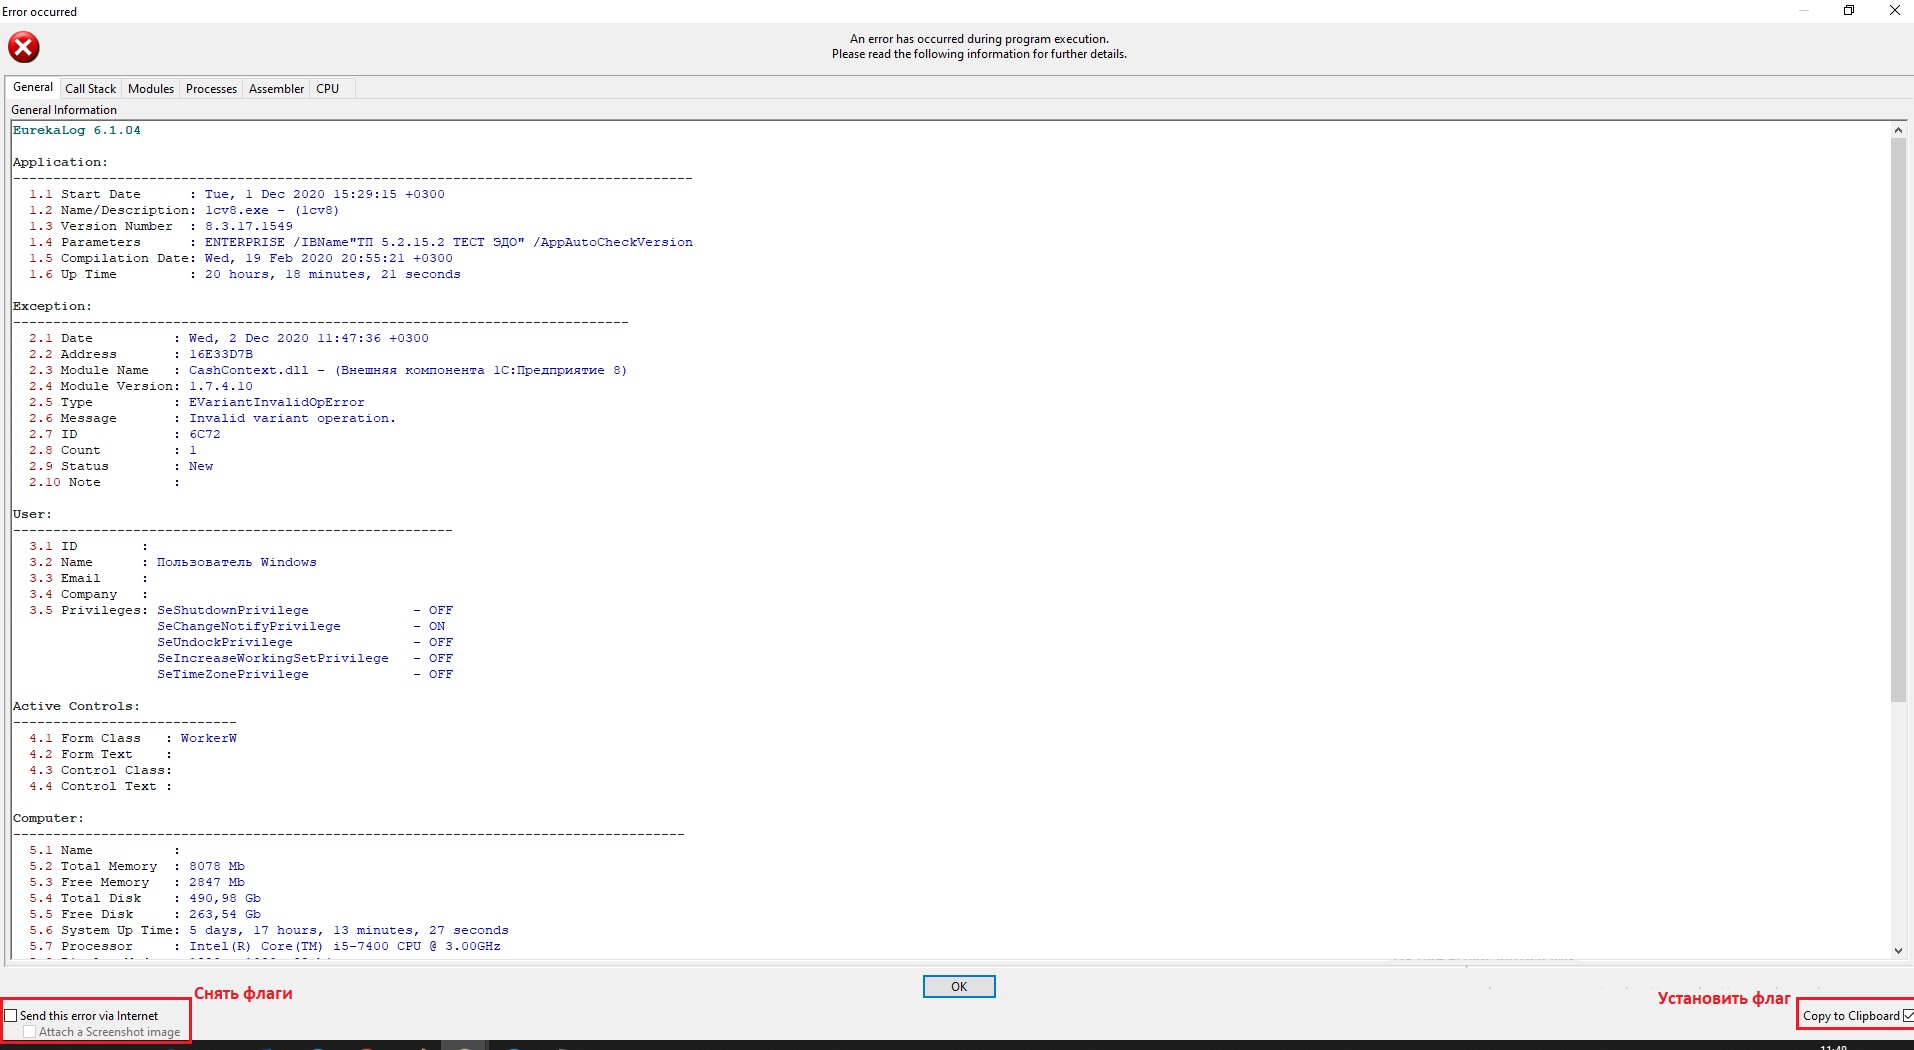Enable Send this error via Internet
This screenshot has height=1050, width=1914.
point(12,1015)
